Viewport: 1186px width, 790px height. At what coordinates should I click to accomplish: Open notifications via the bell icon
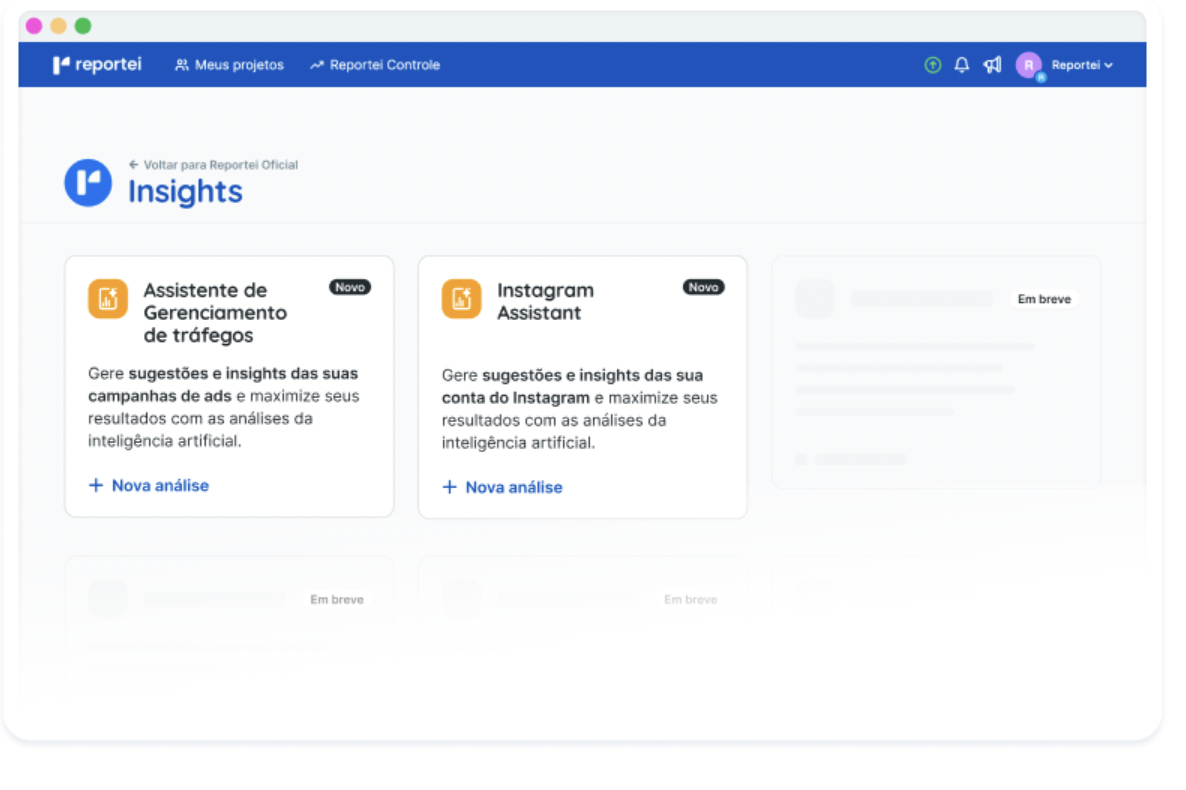click(x=961, y=64)
